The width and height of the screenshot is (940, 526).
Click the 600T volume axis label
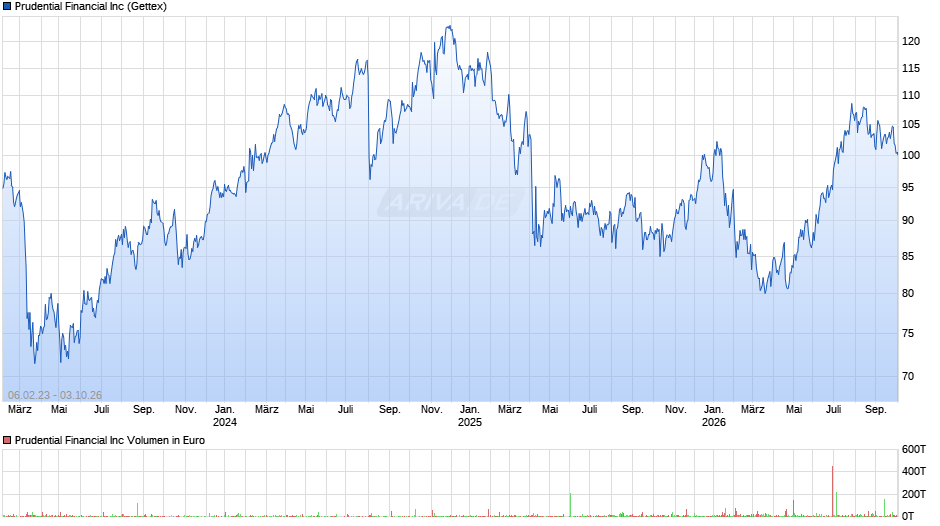coord(914,449)
